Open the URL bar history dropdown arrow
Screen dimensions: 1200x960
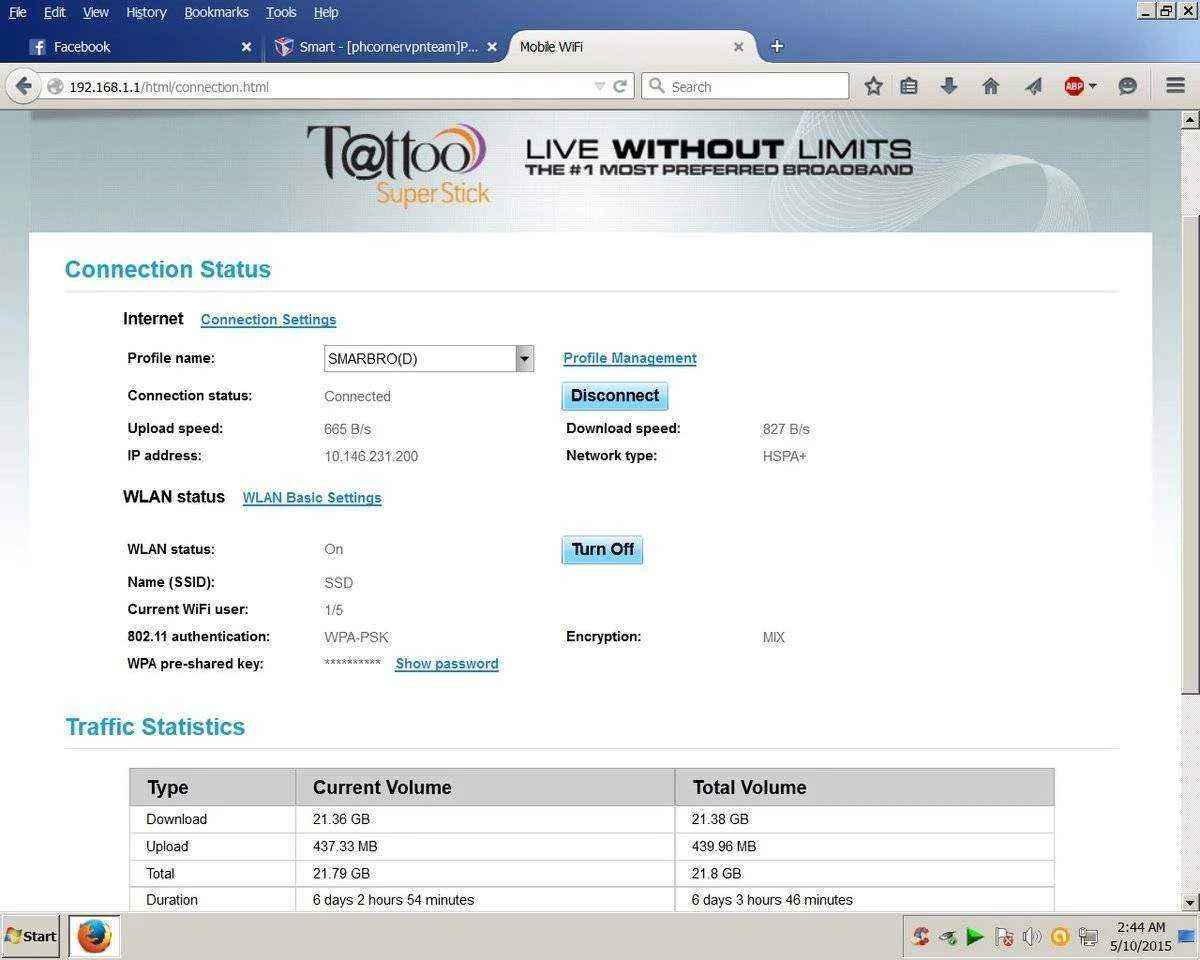click(599, 86)
